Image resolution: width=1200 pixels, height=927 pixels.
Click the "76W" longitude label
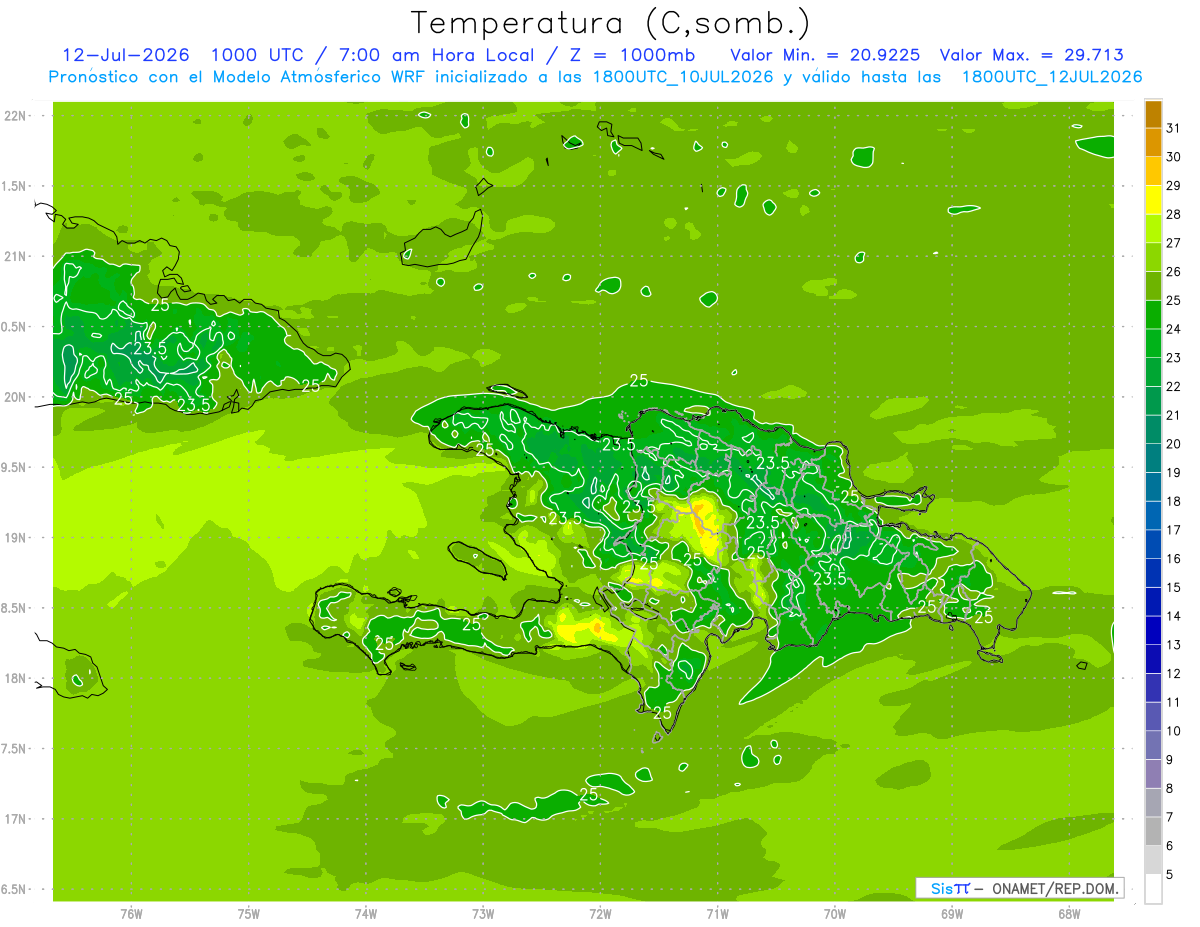click(131, 914)
